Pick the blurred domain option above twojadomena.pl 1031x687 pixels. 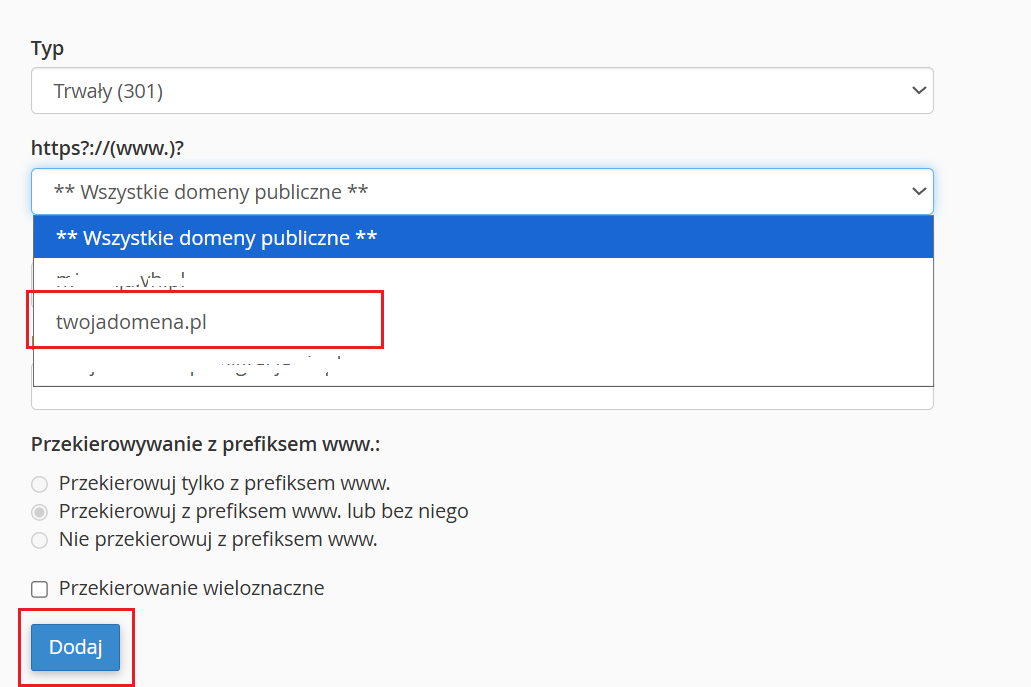(483, 279)
